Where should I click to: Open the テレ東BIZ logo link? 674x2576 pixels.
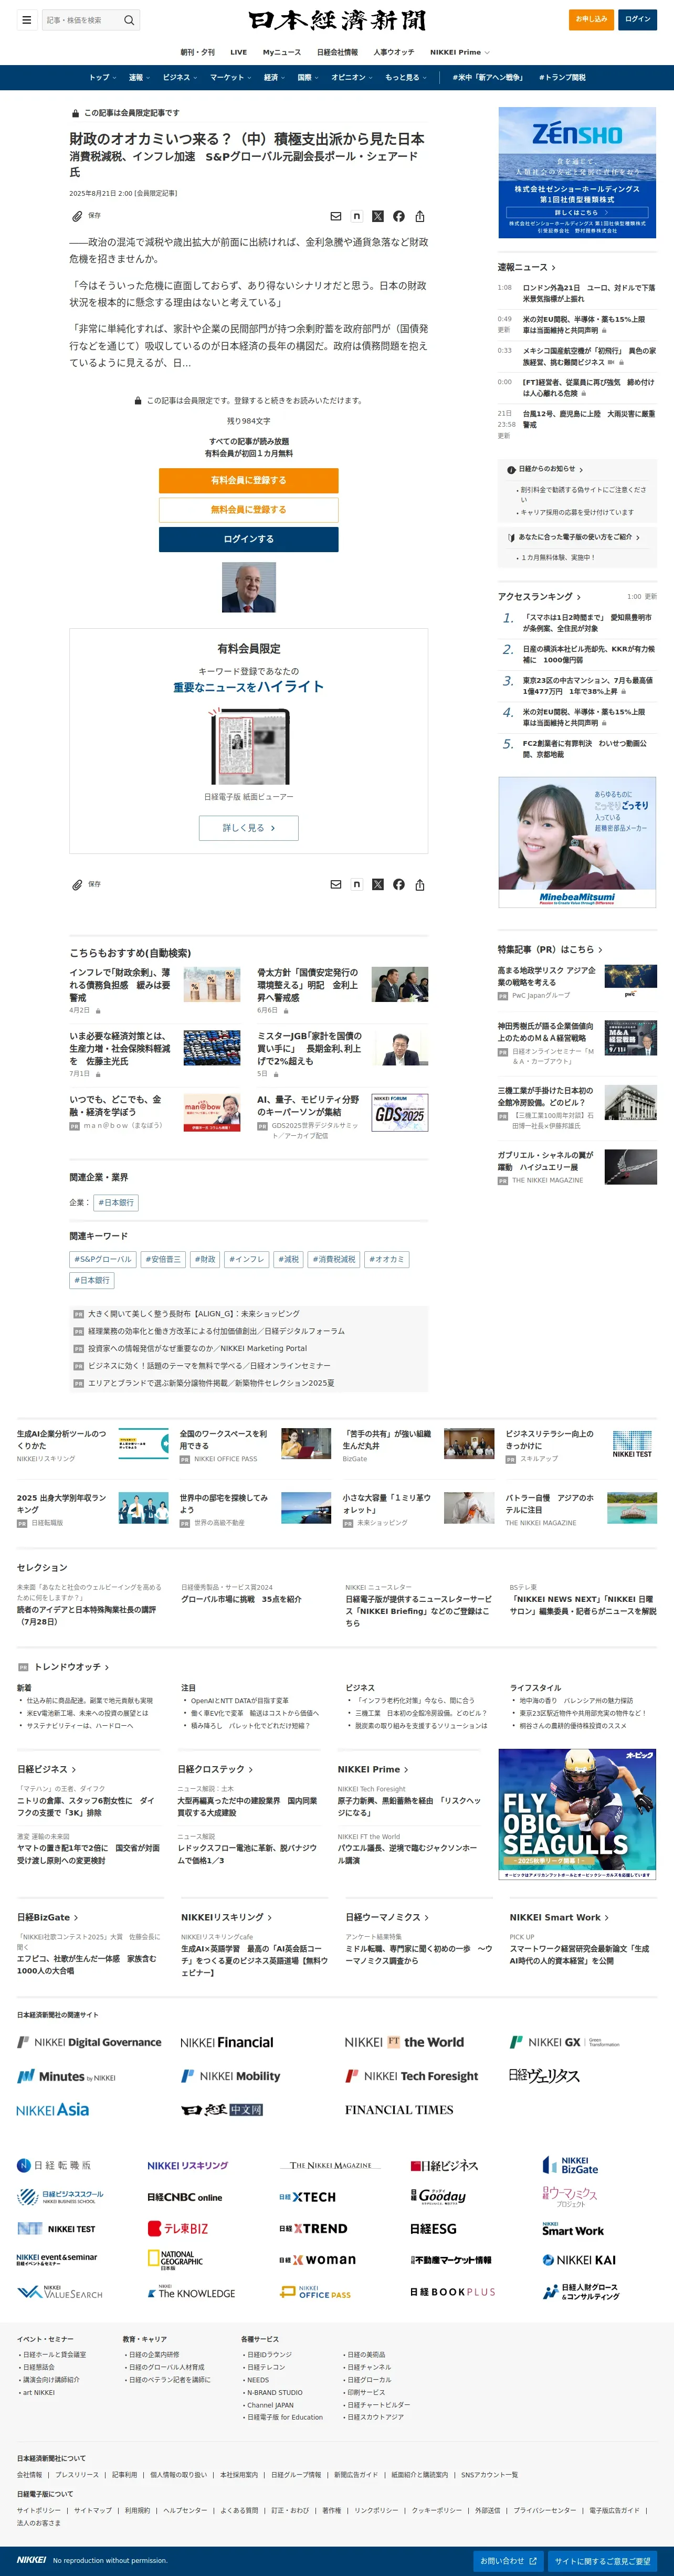point(178,2228)
